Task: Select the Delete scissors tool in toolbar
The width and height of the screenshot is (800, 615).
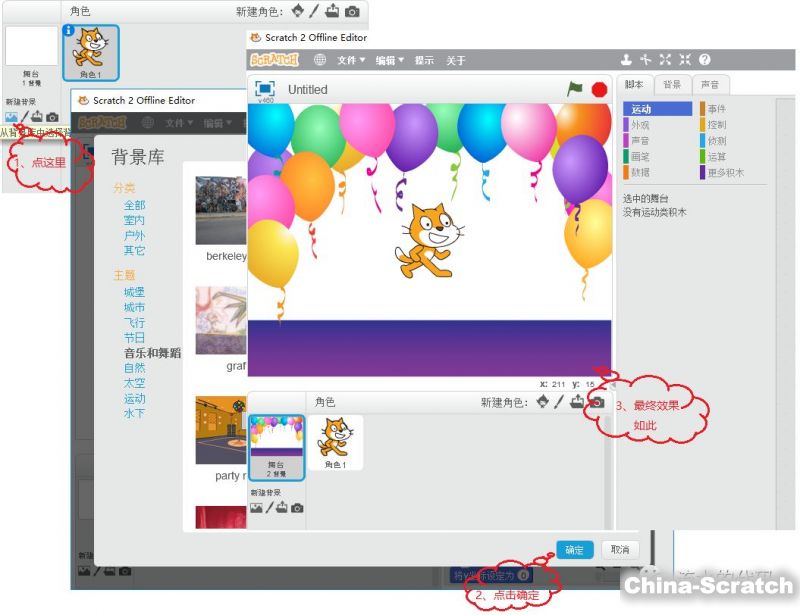Action: click(646, 60)
